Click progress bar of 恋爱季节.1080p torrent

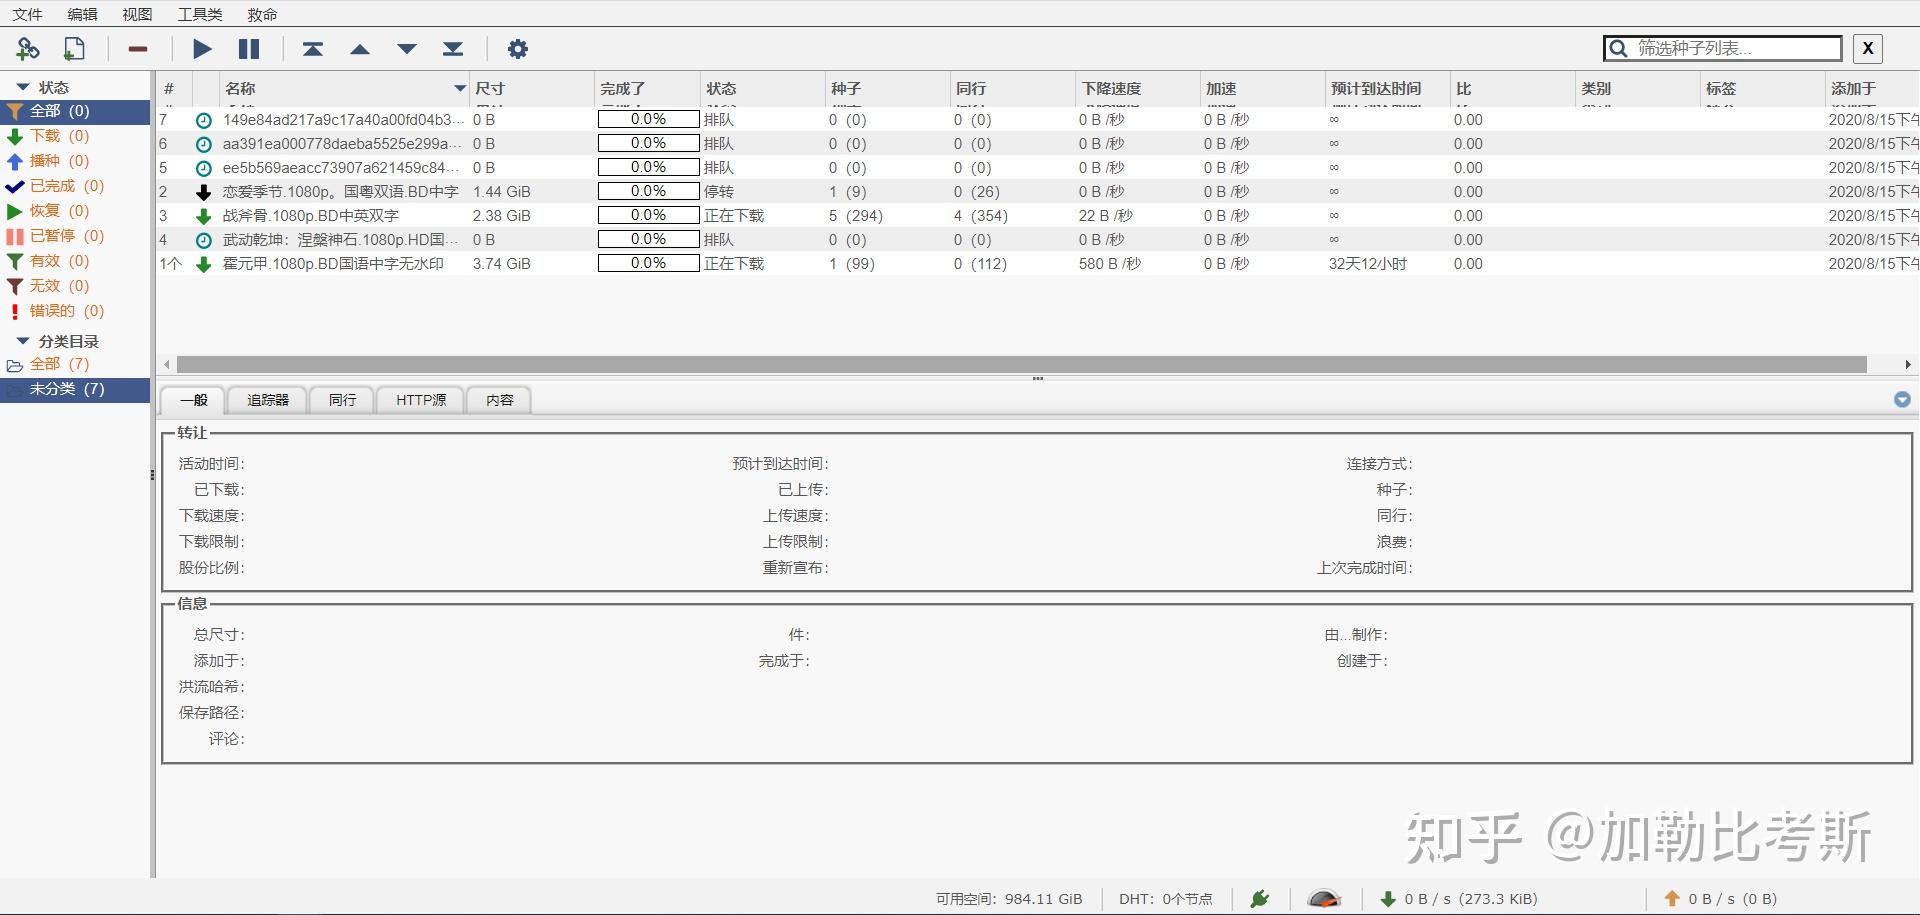click(x=648, y=191)
